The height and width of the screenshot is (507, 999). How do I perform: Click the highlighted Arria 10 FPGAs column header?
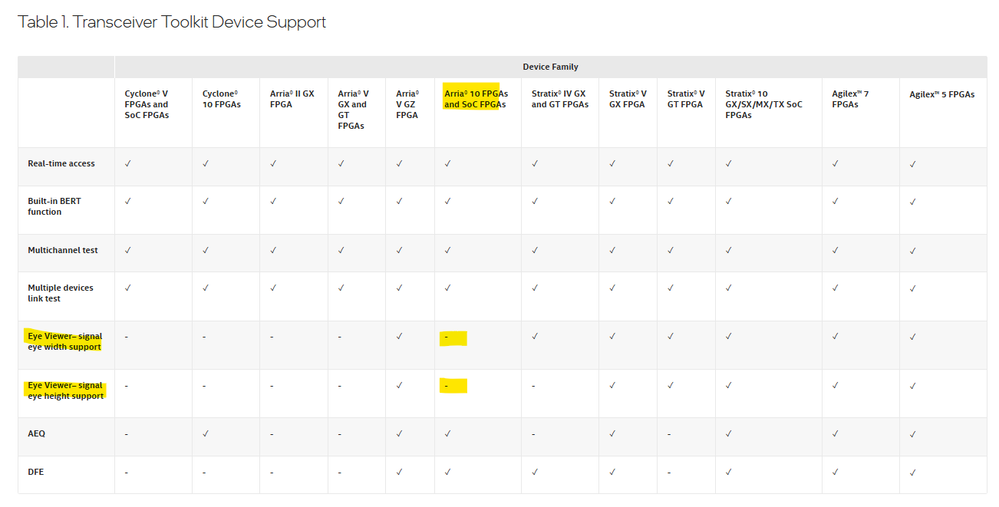(475, 99)
